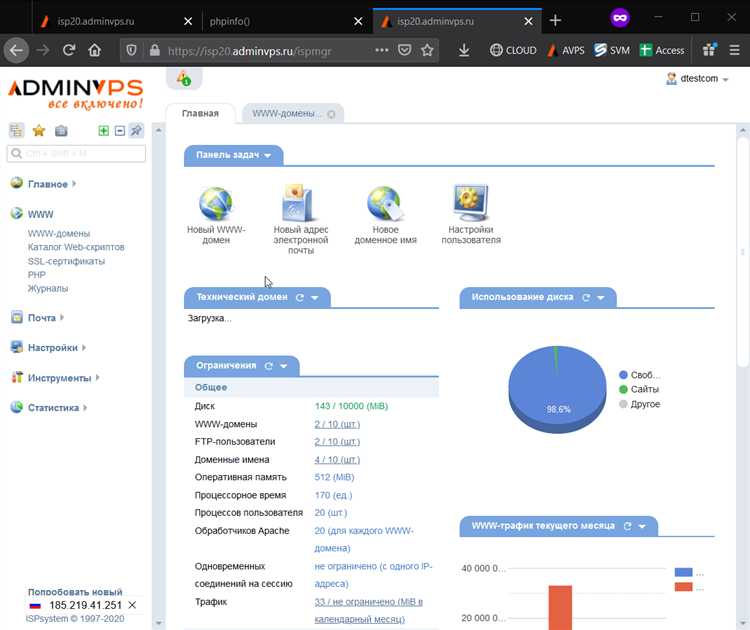Close the WWW-домены panel tab
This screenshot has height=630, width=750.
[x=331, y=114]
